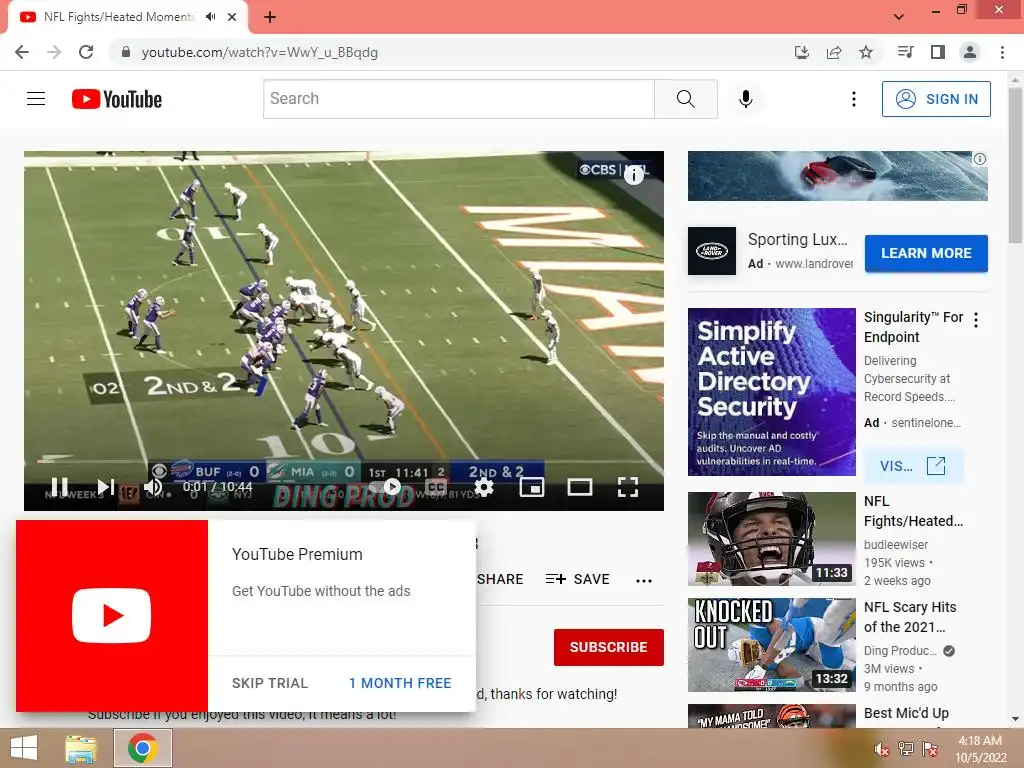Expand the tab search chevron
This screenshot has height=768, width=1024.
(899, 17)
